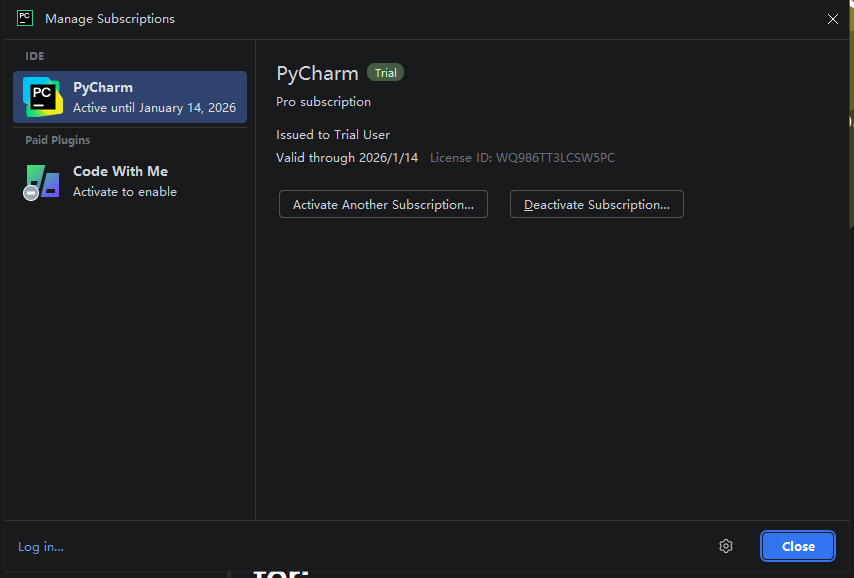Click the 'Paid Plugins' section header
The image size is (854, 578).
[58, 140]
